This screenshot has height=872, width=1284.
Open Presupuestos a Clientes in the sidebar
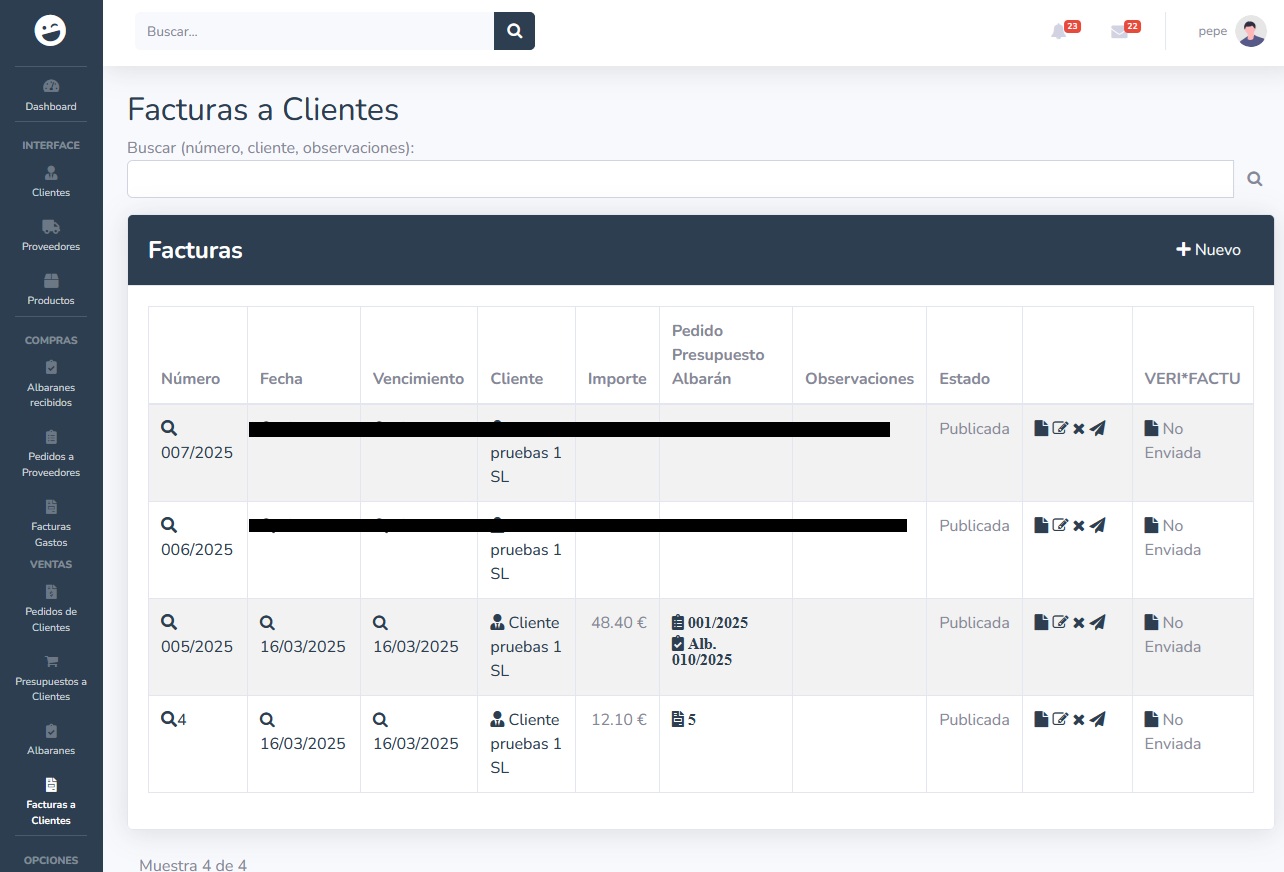pyautogui.click(x=51, y=677)
